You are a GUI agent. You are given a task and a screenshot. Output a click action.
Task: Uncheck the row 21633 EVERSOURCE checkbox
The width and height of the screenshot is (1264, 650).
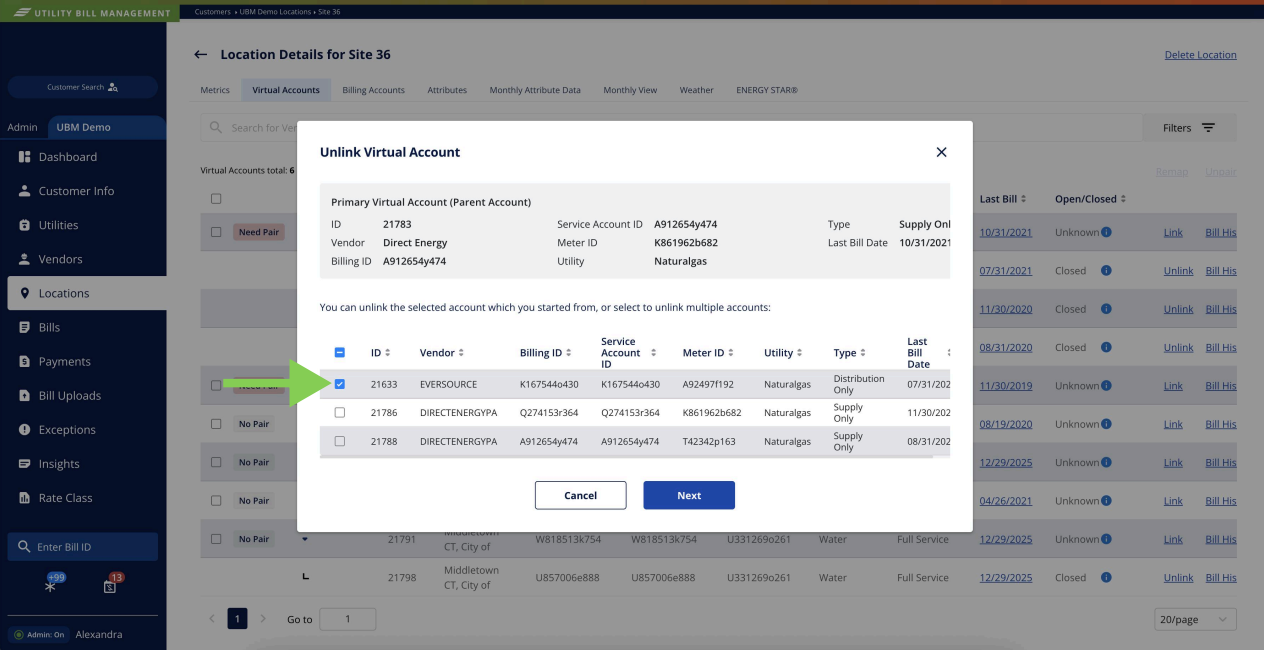pos(340,384)
